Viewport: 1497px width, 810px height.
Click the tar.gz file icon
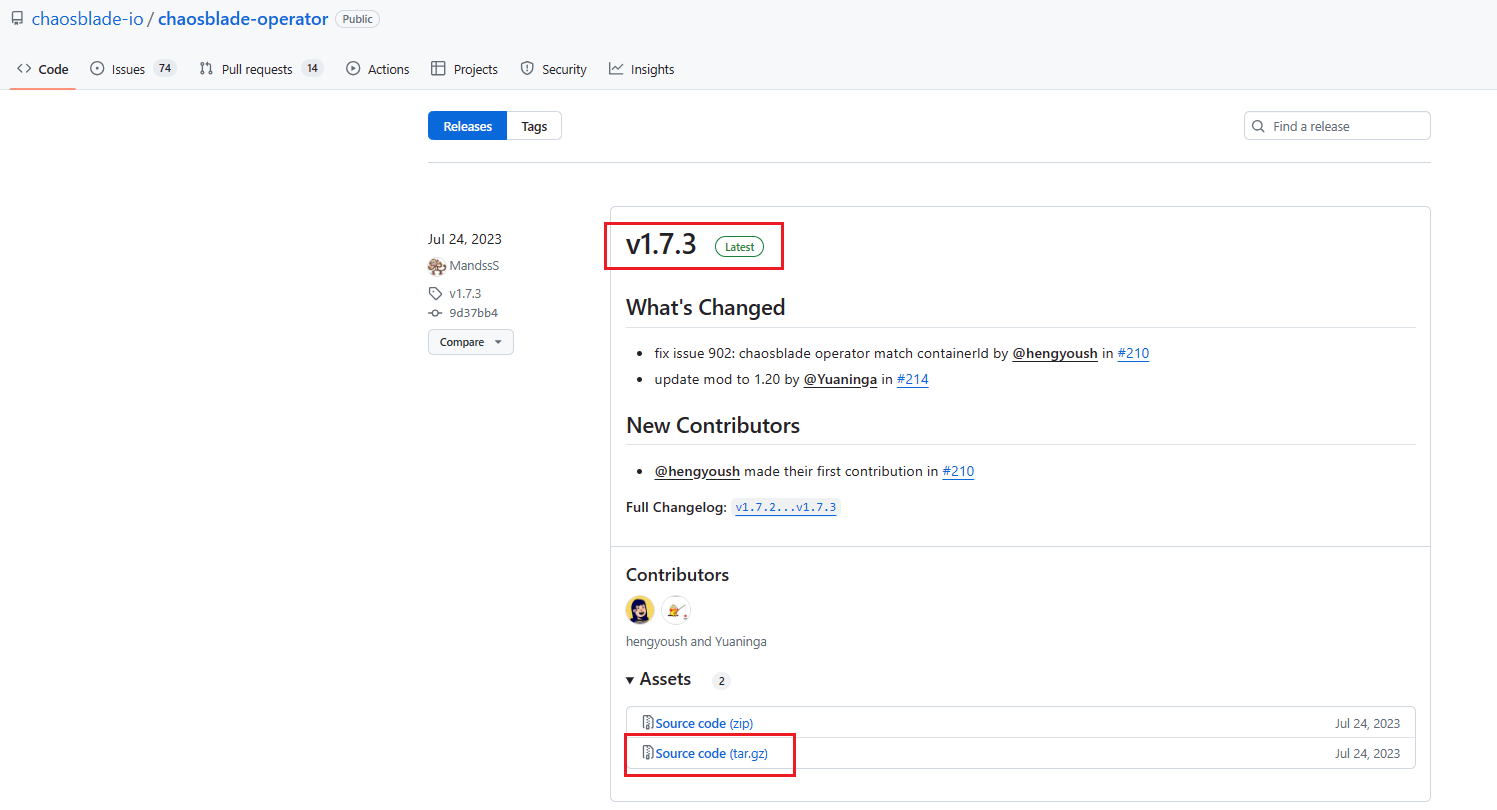click(x=648, y=753)
